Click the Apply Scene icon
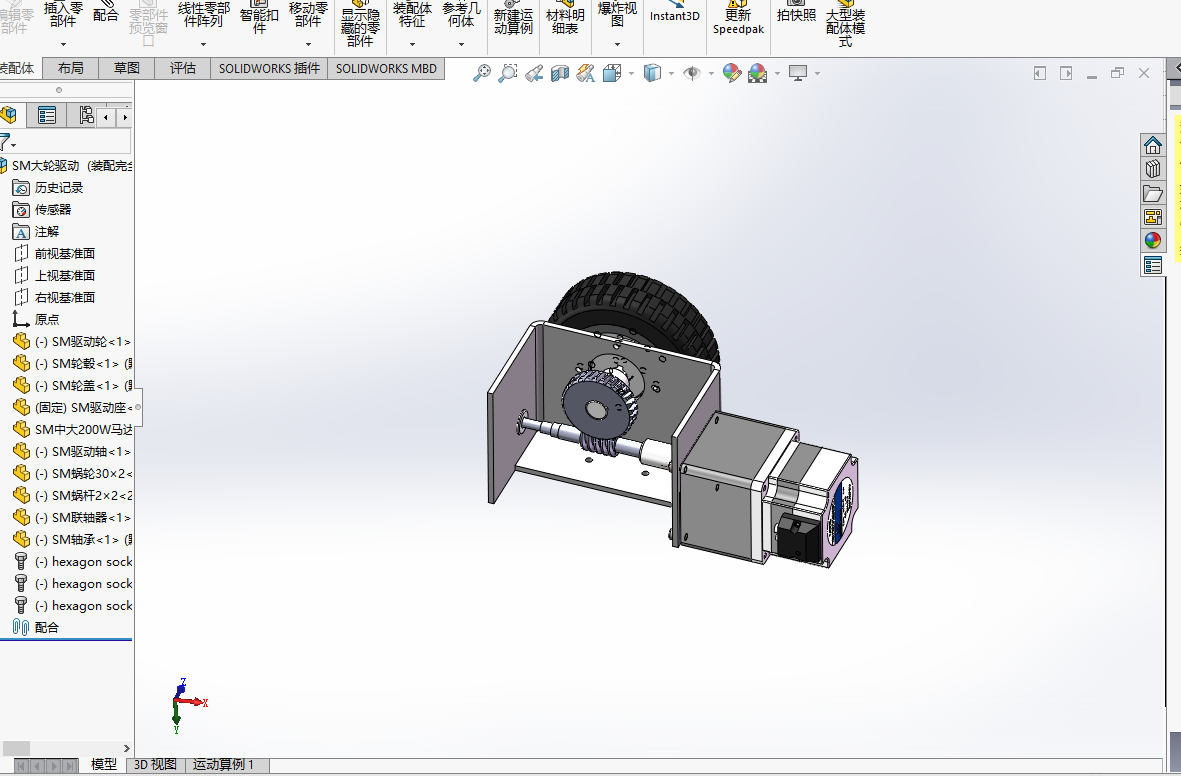The height and width of the screenshot is (776, 1181). click(757, 73)
